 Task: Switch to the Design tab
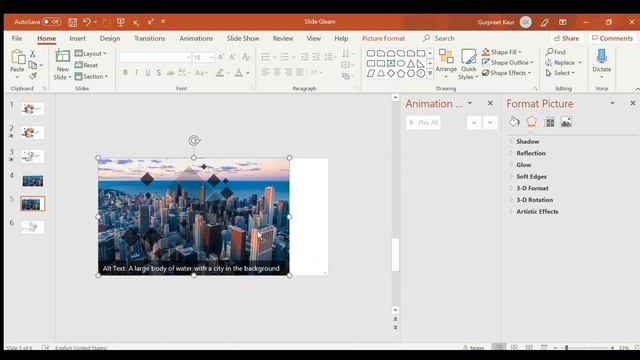tap(110, 38)
